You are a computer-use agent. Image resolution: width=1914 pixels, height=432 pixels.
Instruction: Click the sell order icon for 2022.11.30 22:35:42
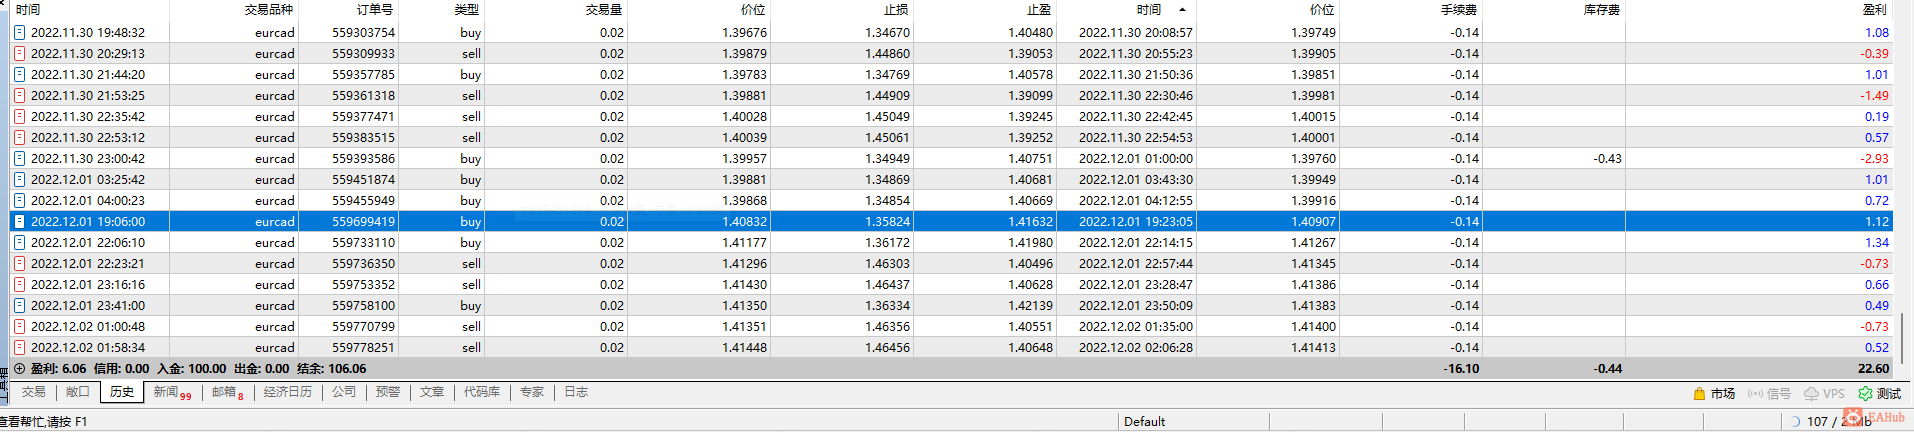[19, 116]
